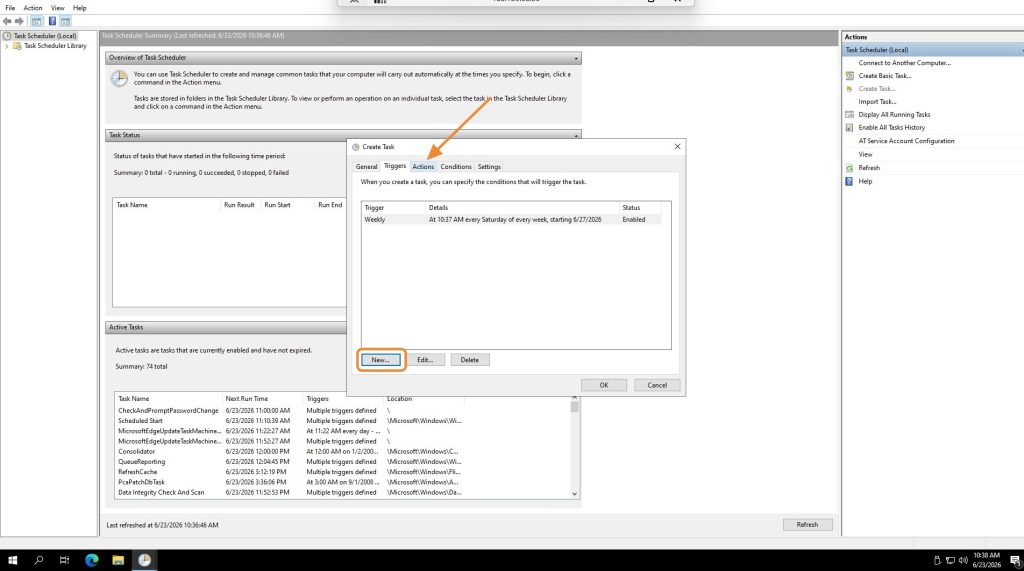Viewport: 1024px width, 571px height.
Task: Click Active Tasks list scrollbar down arrow
Action: coord(575,494)
